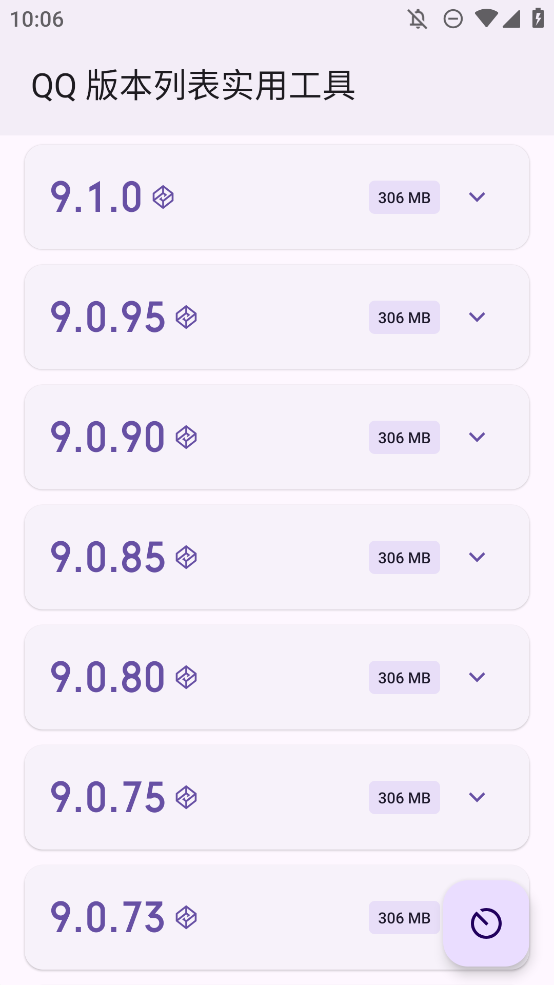Tap the 306 MB badge on 9.0.73
This screenshot has width=554, height=985.
point(404,918)
